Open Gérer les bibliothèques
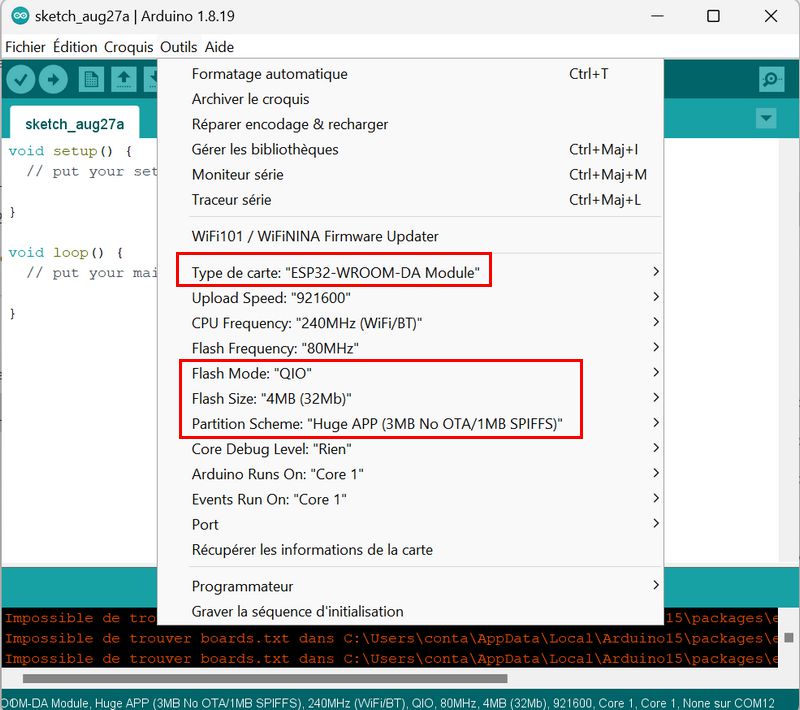 click(410, 149)
